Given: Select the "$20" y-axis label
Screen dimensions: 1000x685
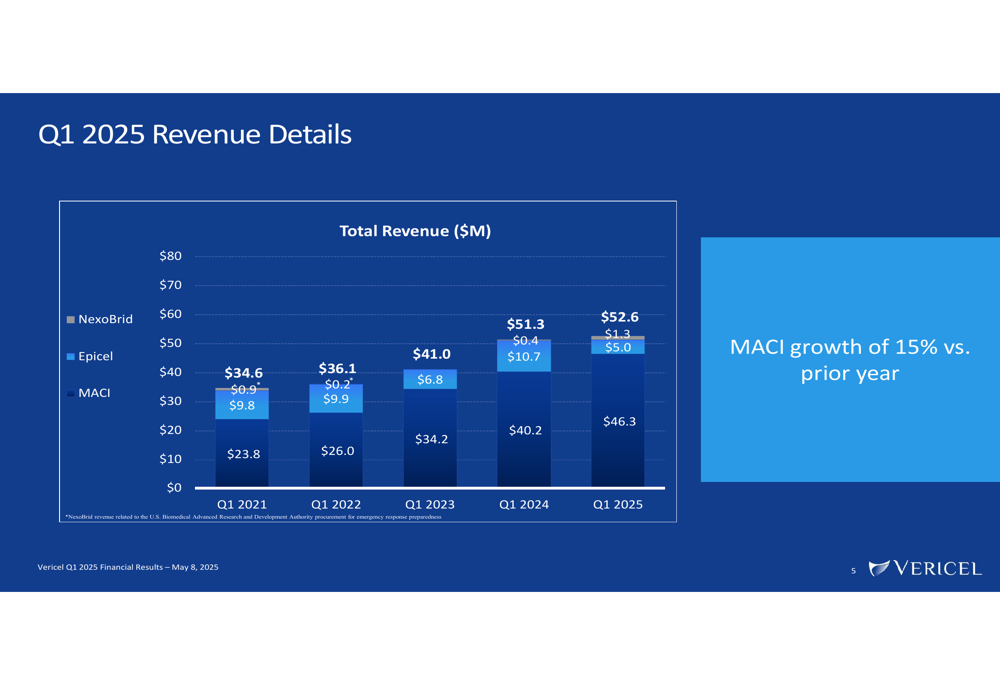Looking at the screenshot, I should point(170,430).
